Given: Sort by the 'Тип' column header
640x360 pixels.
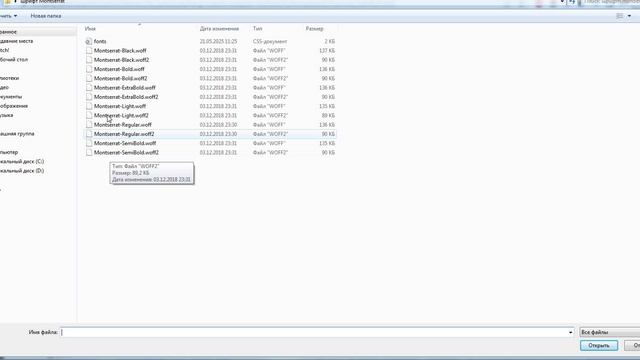Looking at the screenshot, I should pyautogui.click(x=258, y=29).
